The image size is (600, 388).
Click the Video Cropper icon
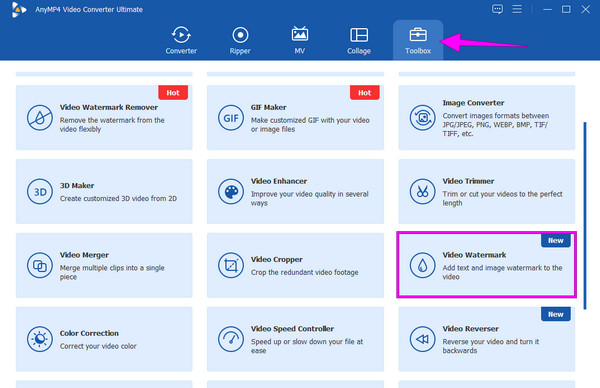[231, 265]
